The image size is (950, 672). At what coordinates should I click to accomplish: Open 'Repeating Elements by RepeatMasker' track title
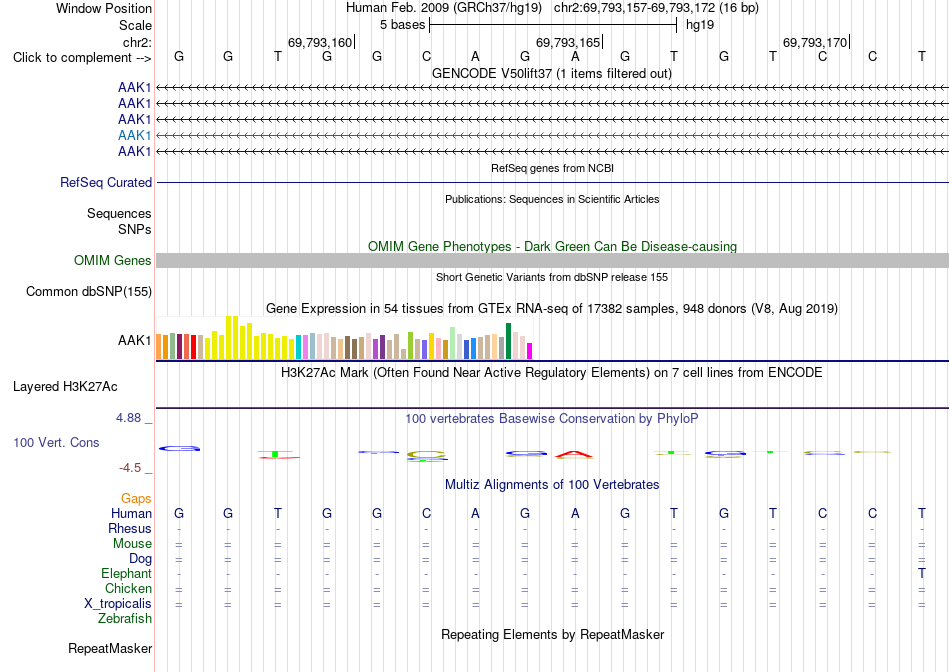tap(552, 634)
